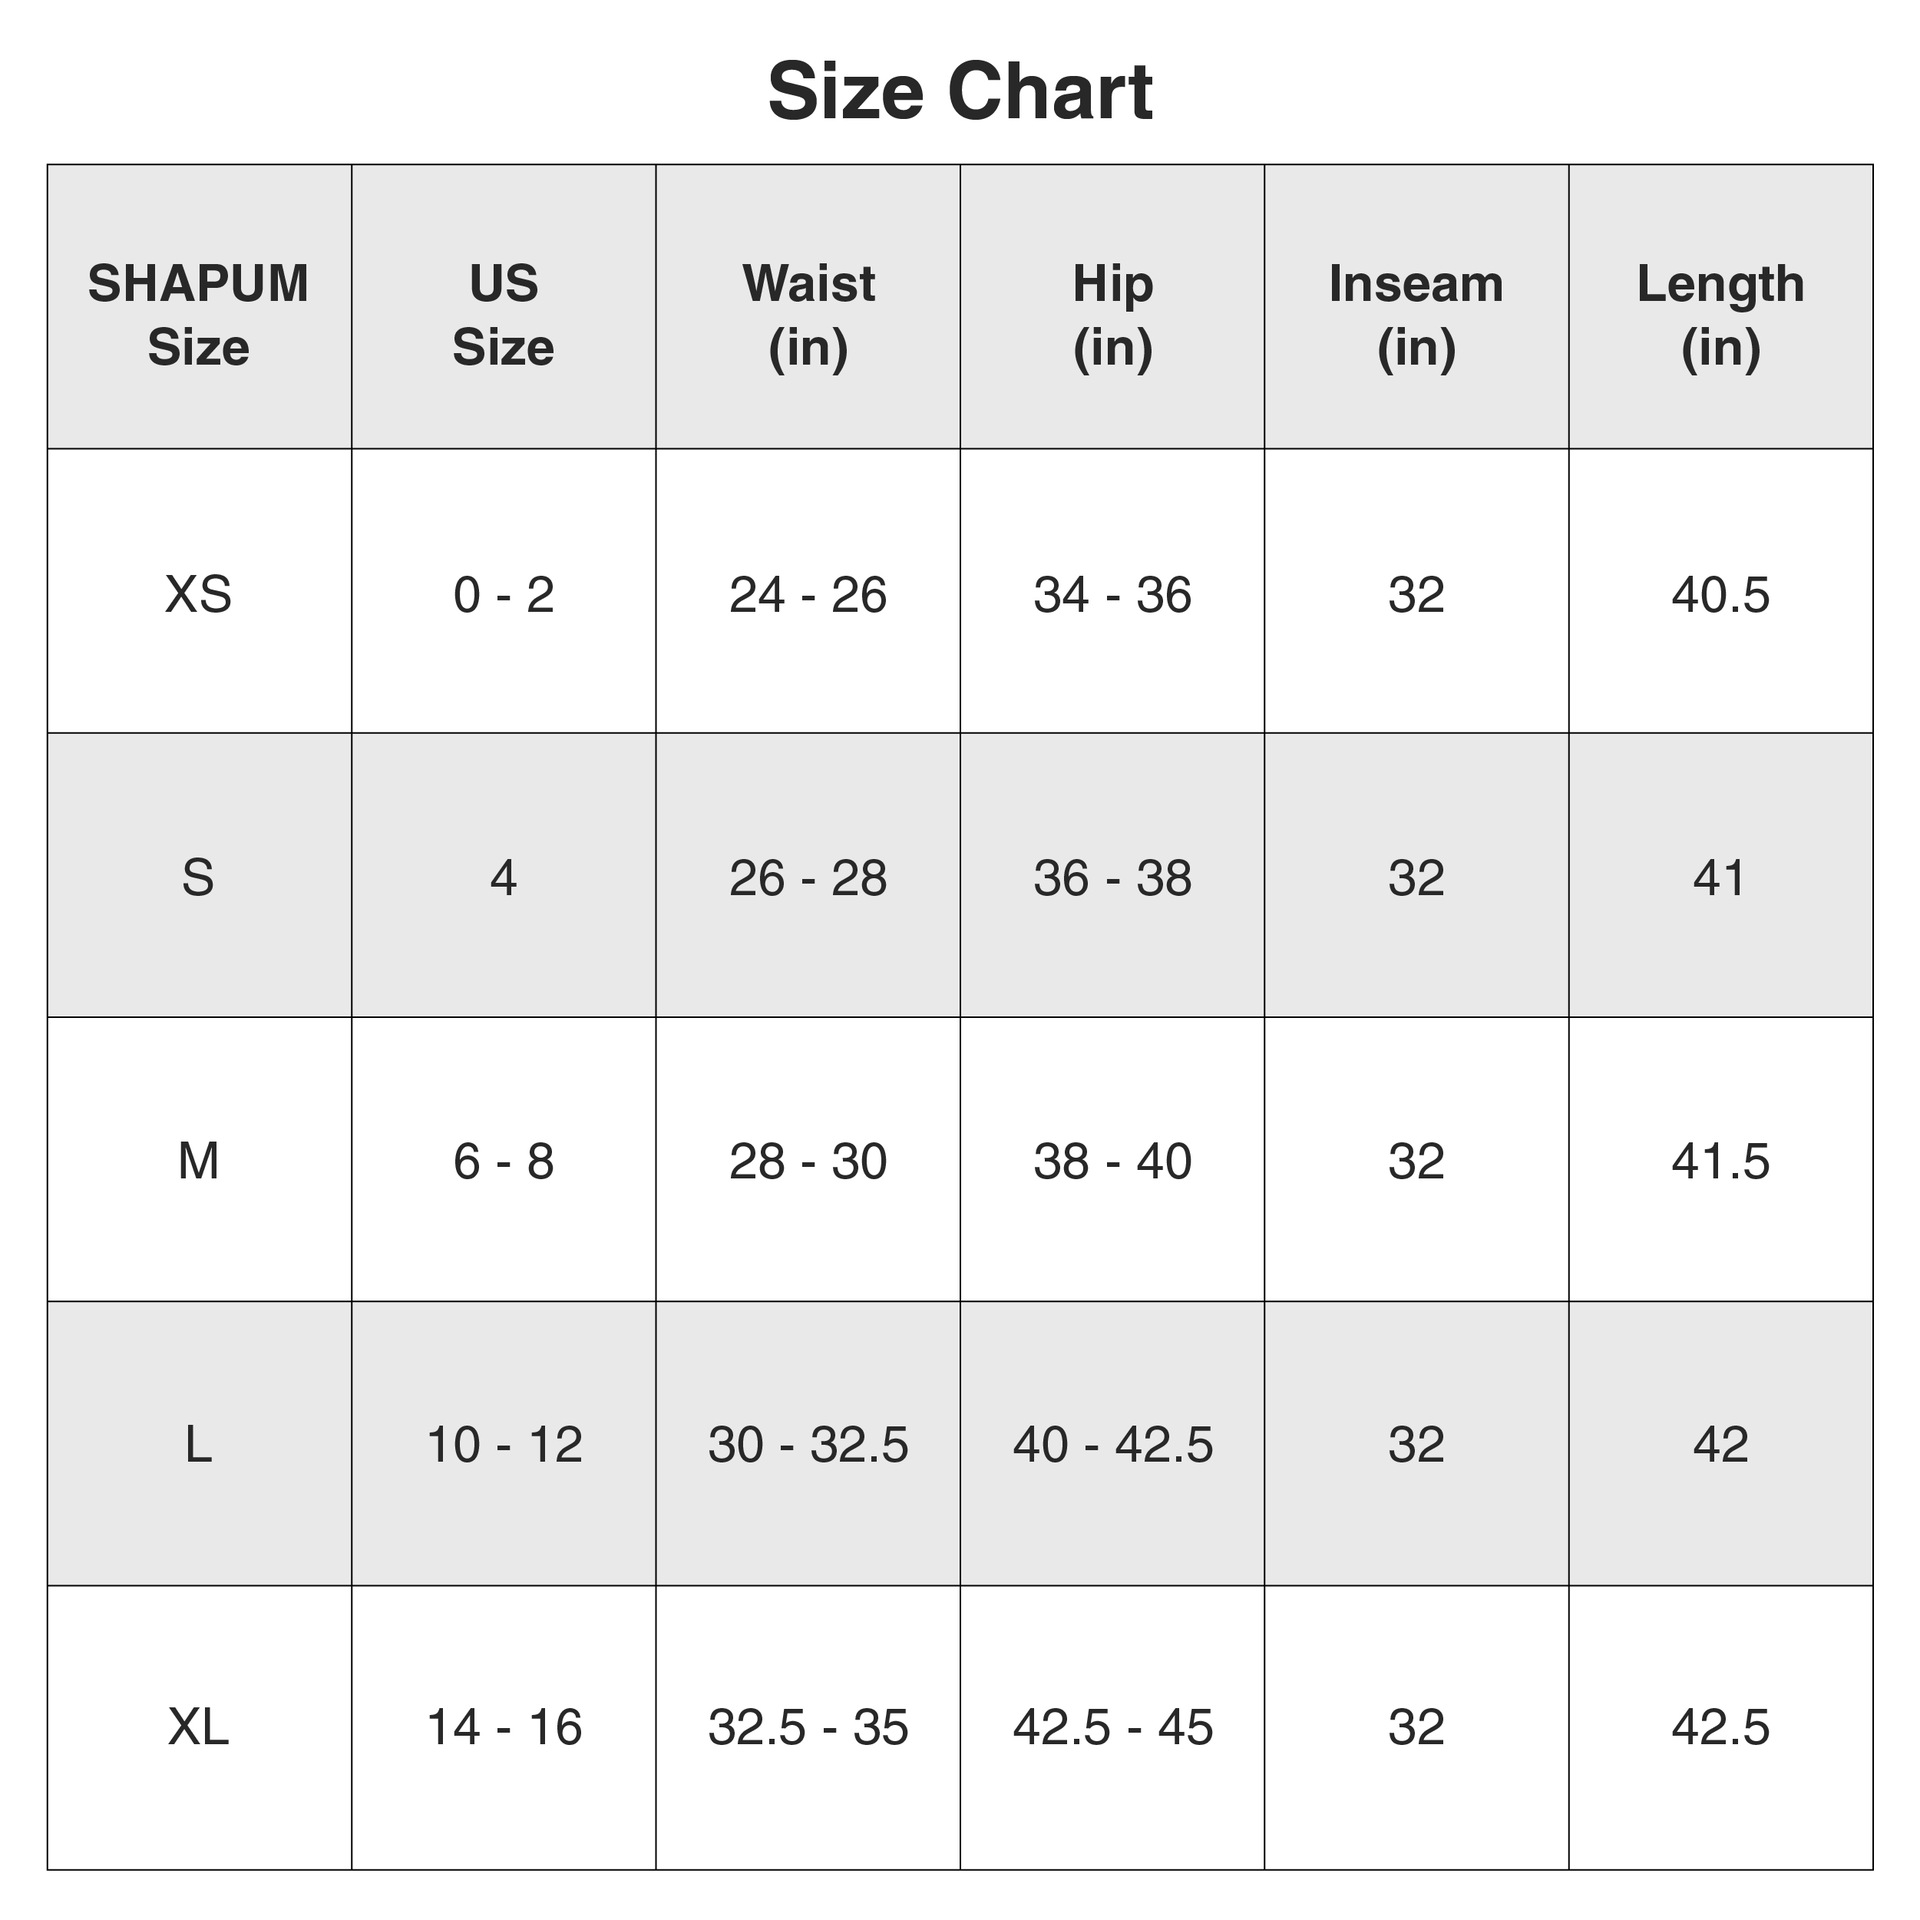Click the hip 38 - 40 cell
Viewport: 1920px width, 1920px height.
[x=1112, y=1159]
